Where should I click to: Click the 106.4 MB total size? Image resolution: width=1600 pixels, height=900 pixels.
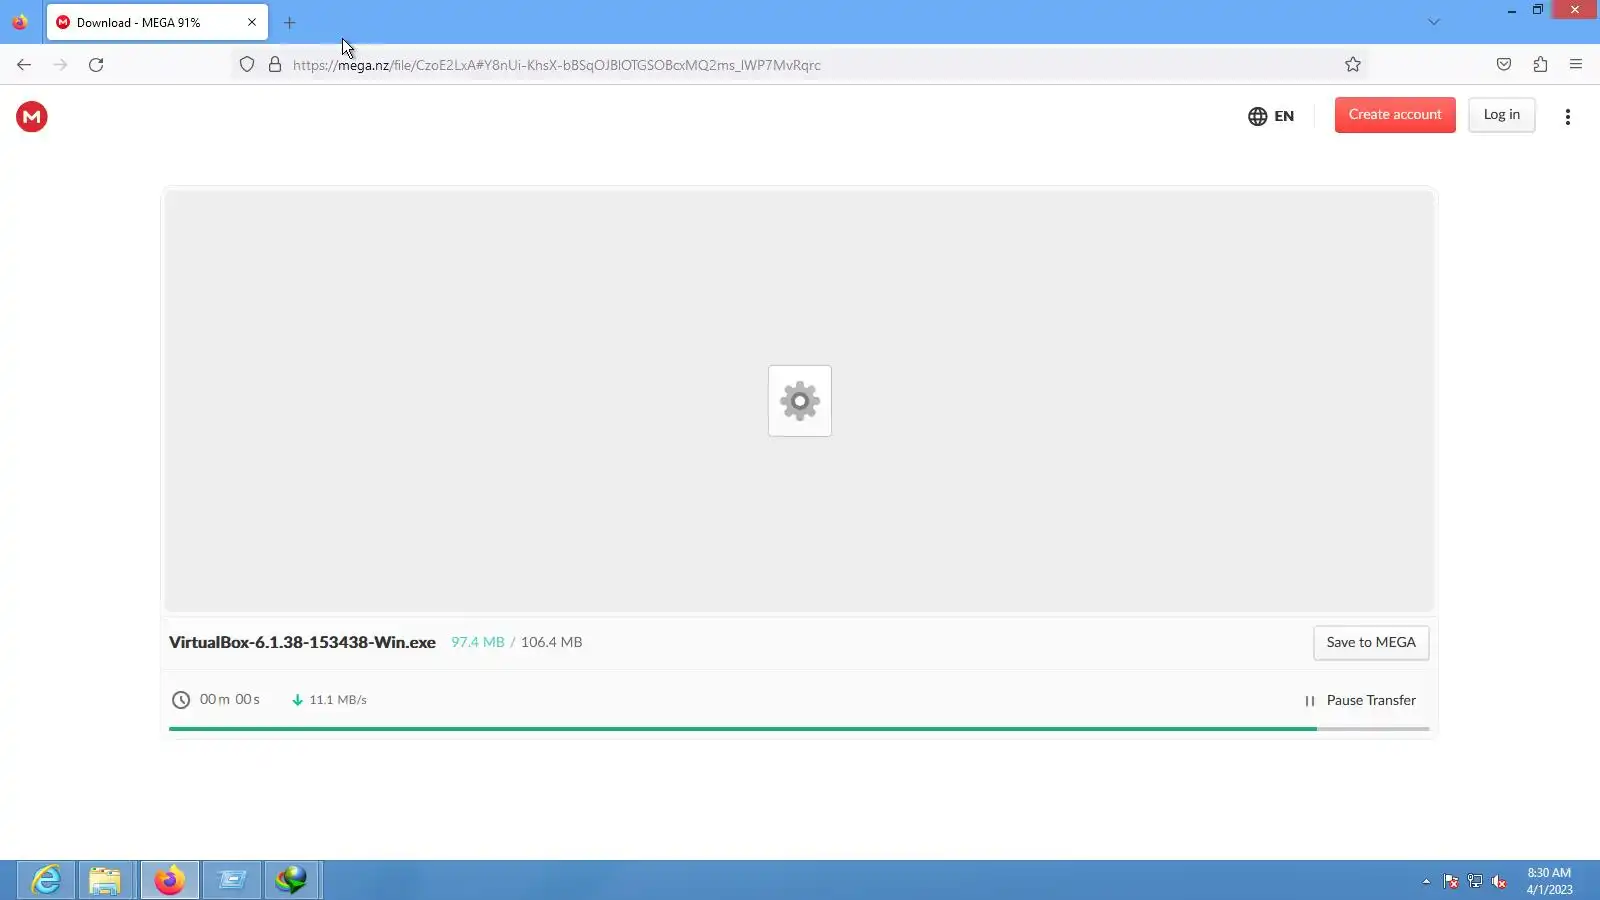pyautogui.click(x=551, y=643)
